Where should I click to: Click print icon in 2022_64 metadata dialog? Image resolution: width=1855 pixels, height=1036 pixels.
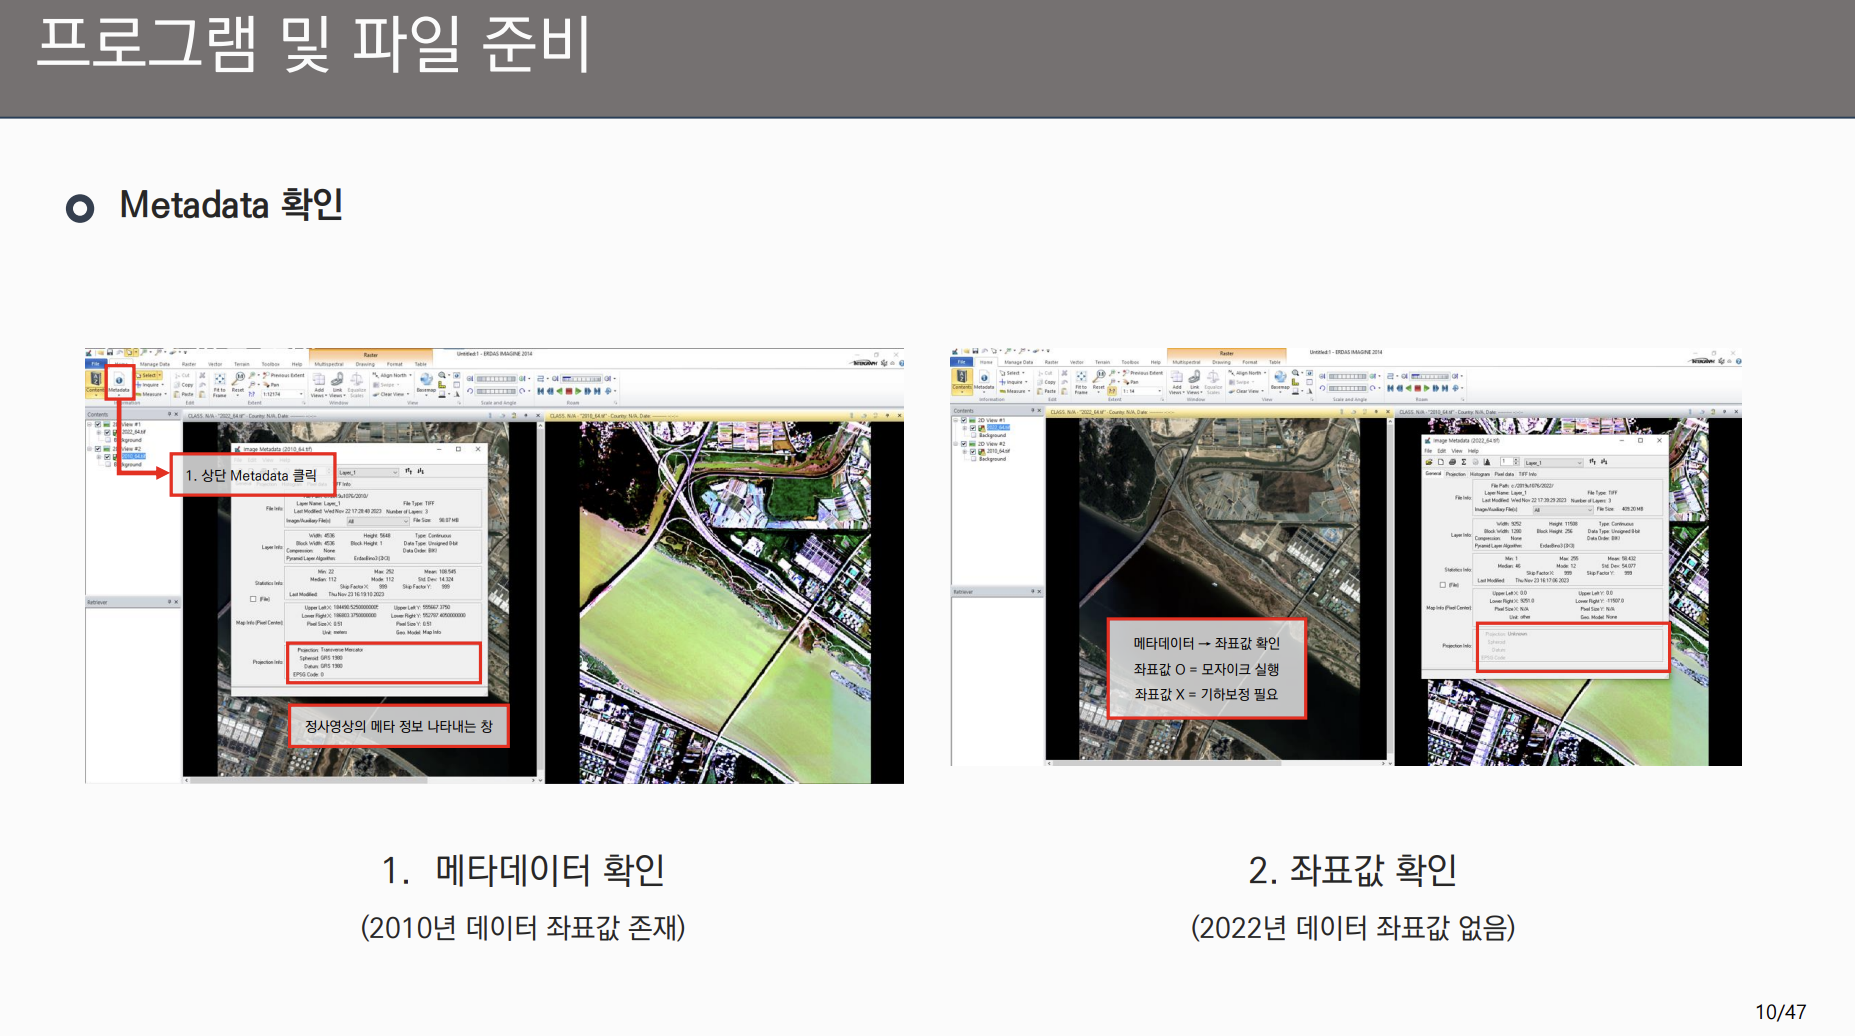click(x=1452, y=462)
